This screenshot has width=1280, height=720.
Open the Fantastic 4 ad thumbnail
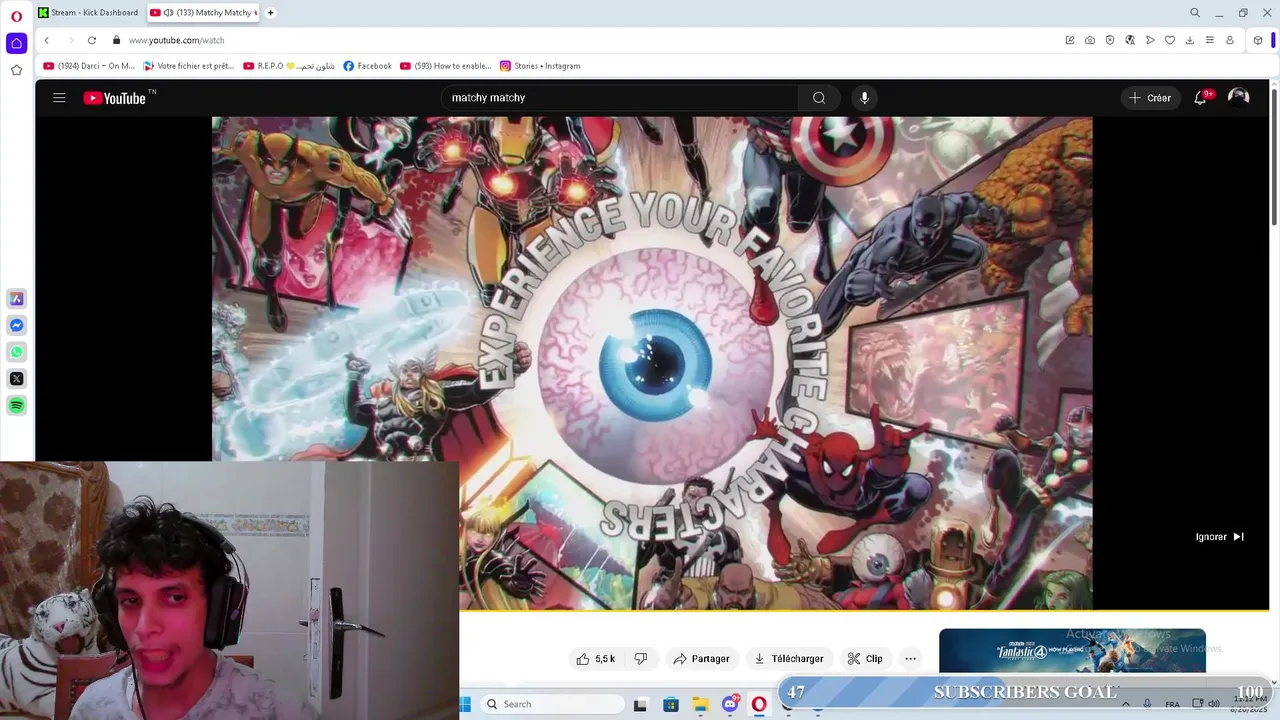click(1072, 651)
